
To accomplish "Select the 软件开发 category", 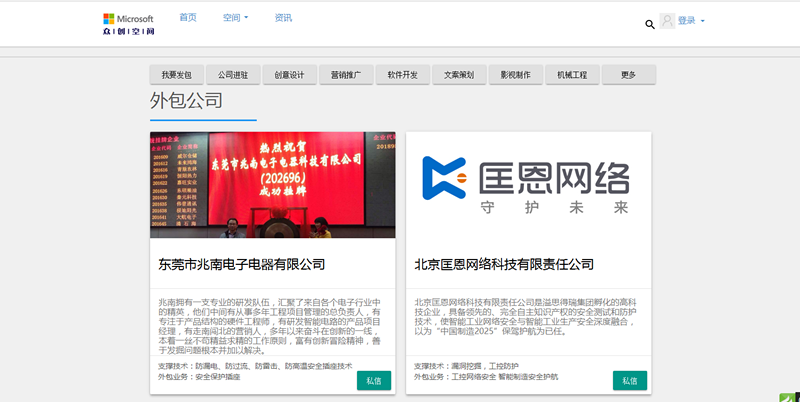I will (x=403, y=75).
